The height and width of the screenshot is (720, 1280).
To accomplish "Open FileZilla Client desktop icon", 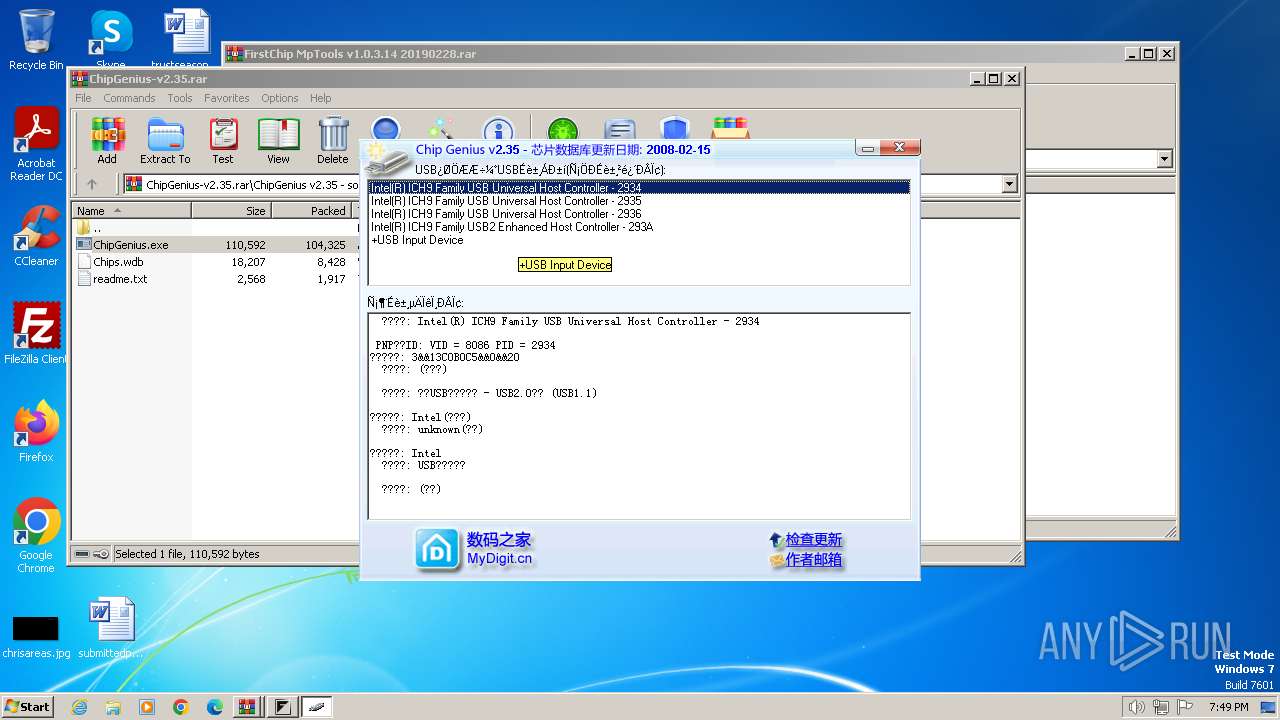I will coord(36,334).
